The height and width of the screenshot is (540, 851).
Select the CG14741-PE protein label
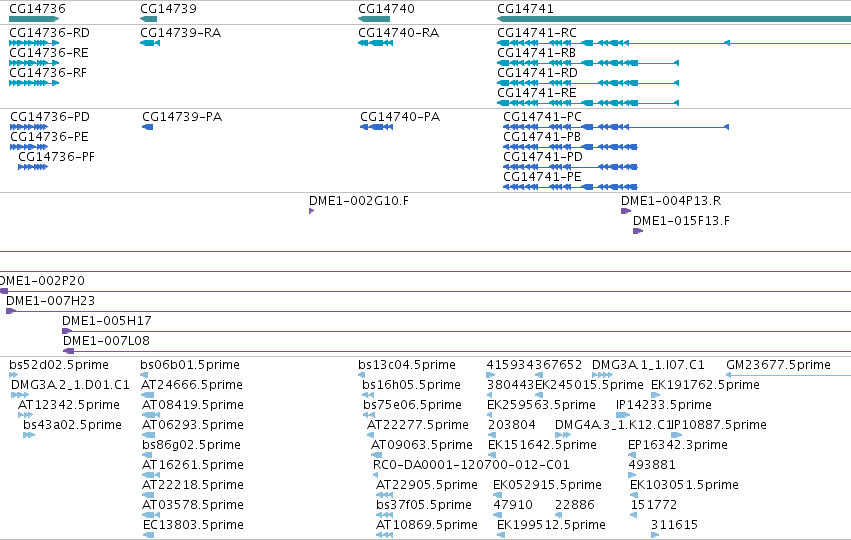click(542, 177)
